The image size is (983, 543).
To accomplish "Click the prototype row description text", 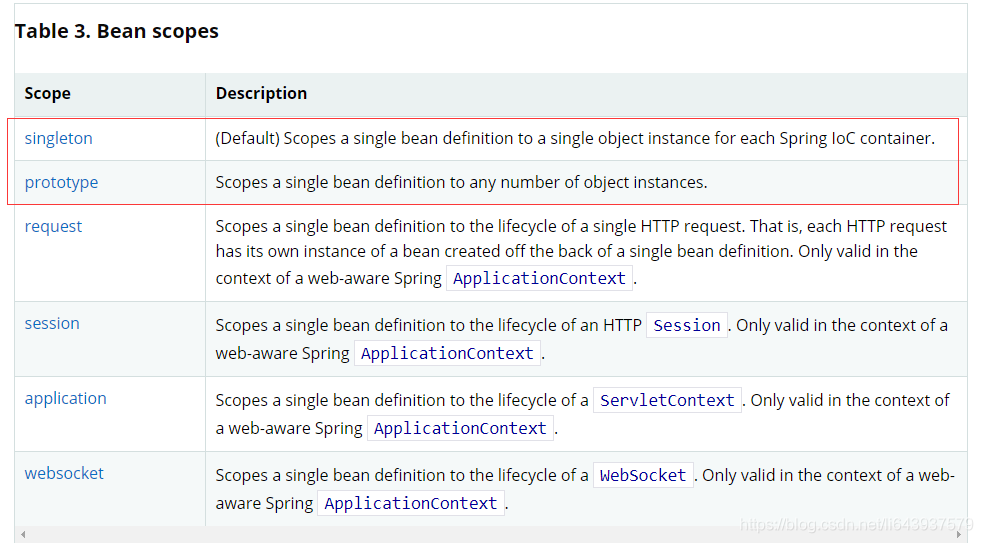I will pos(461,183).
